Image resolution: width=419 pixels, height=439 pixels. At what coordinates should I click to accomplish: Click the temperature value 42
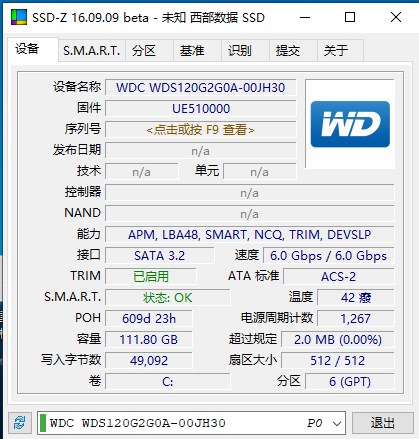356,298
